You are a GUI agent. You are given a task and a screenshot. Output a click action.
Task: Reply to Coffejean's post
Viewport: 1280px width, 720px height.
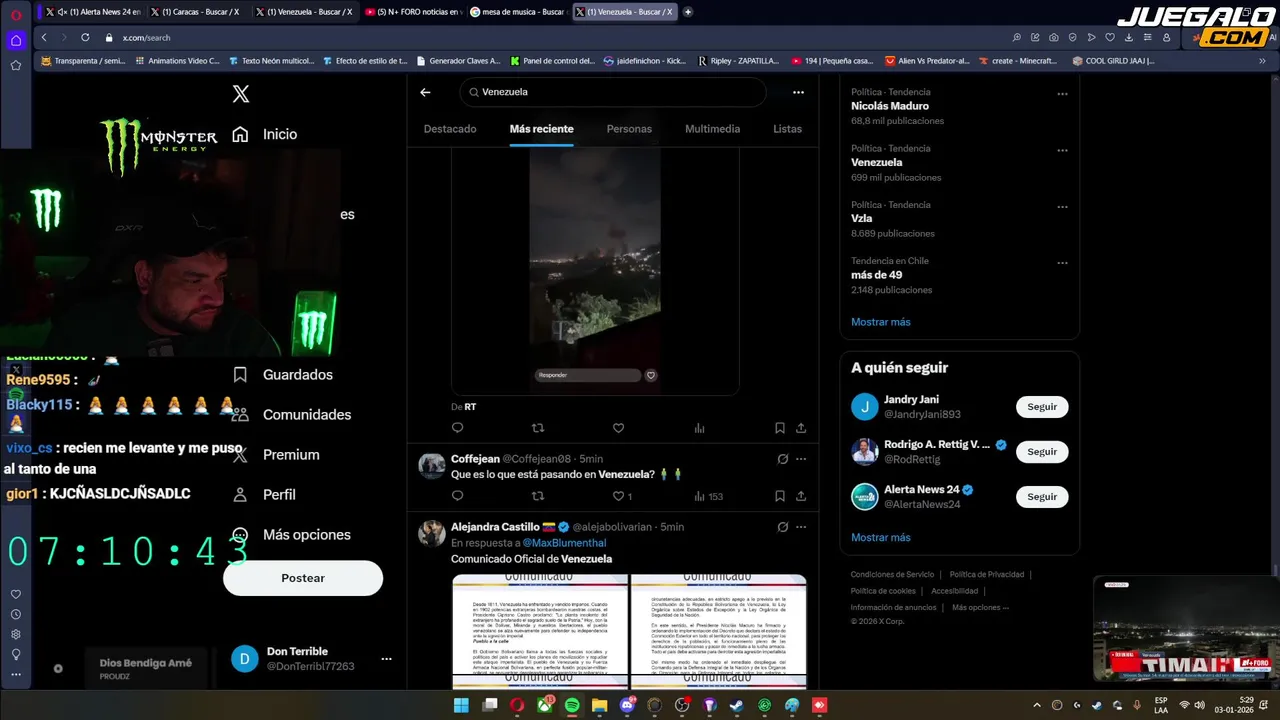[457, 496]
